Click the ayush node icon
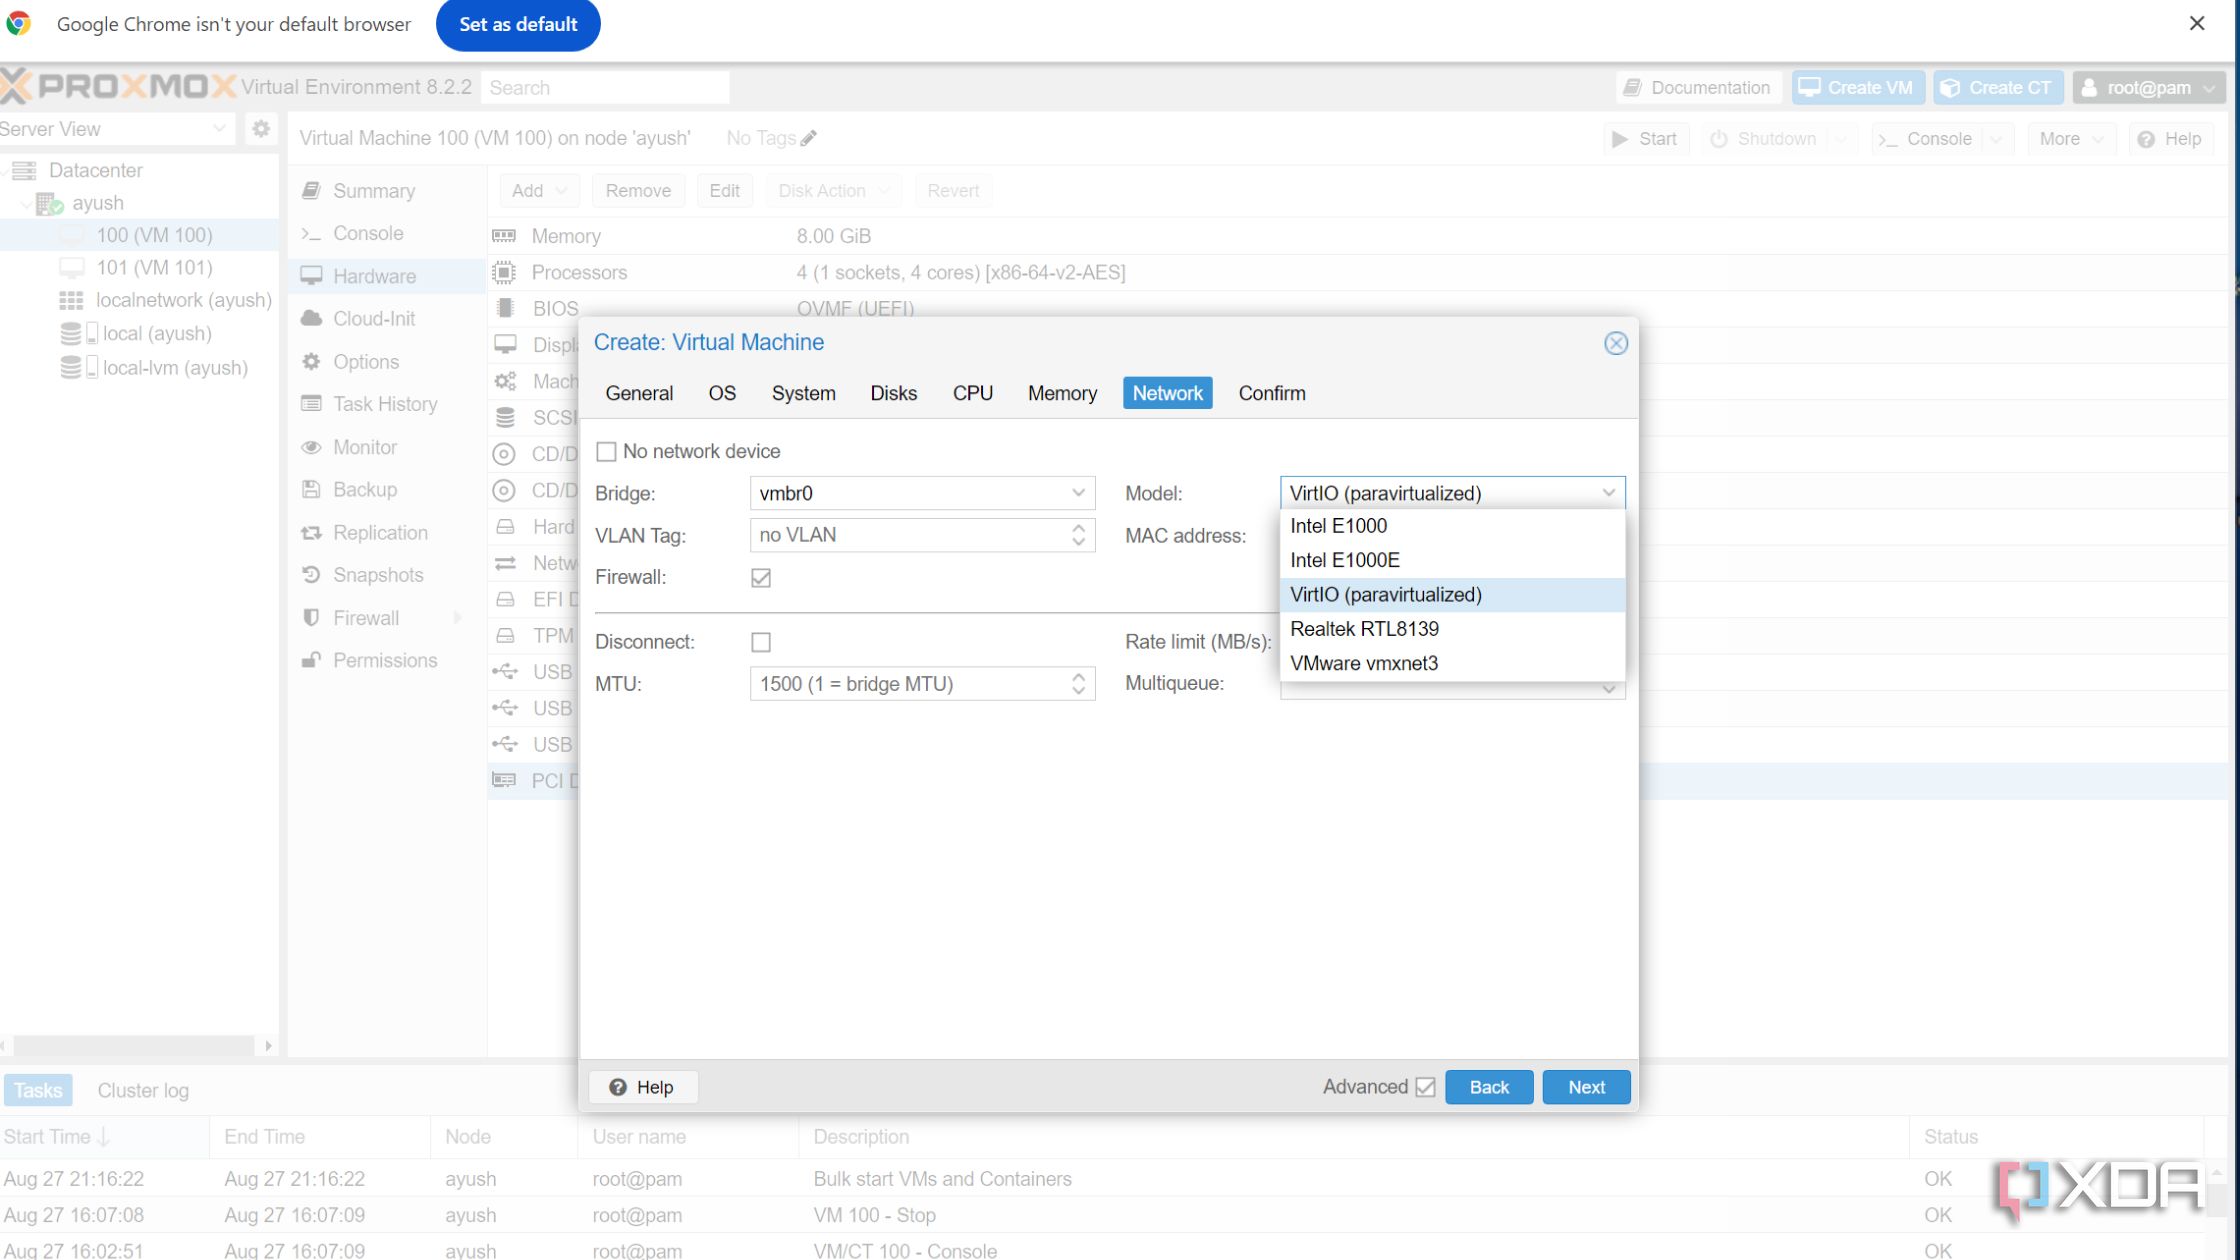This screenshot has width=2240, height=1260. [x=50, y=204]
